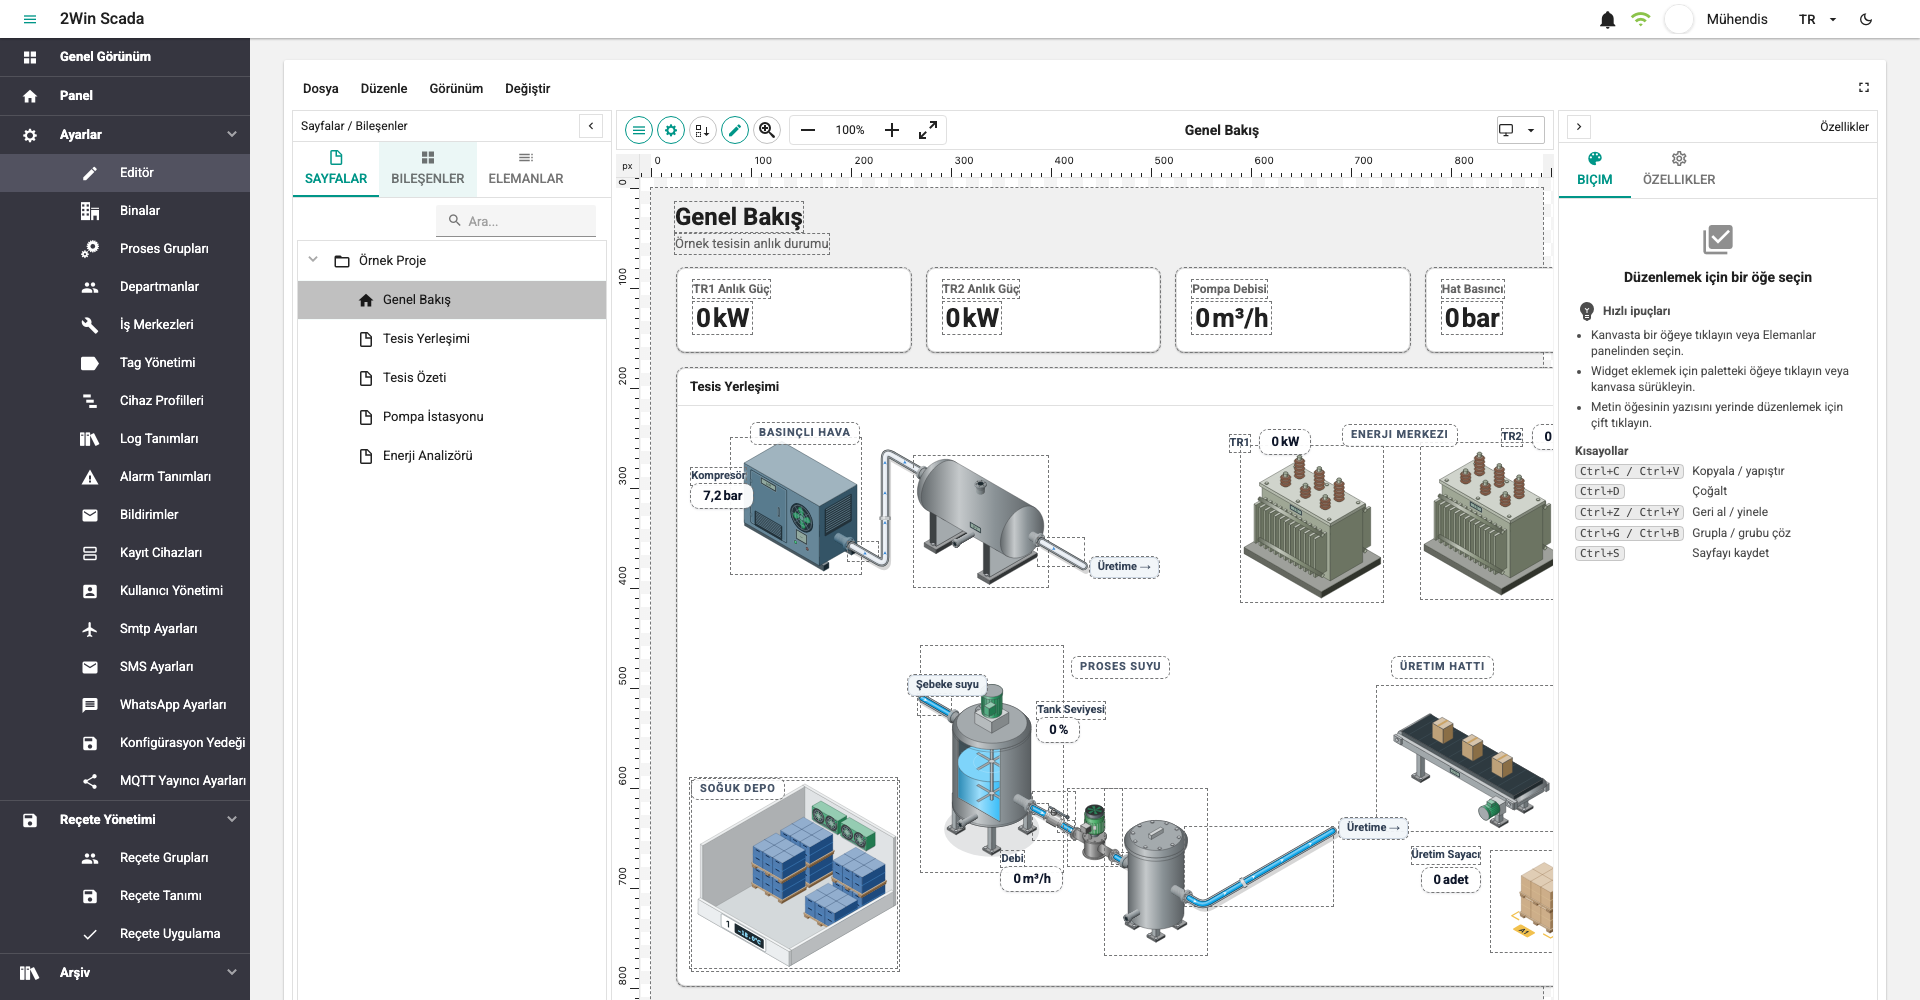Open Alarm Tanımları in the sidebar
Screen dimensions: 1920x1000
tap(125, 477)
